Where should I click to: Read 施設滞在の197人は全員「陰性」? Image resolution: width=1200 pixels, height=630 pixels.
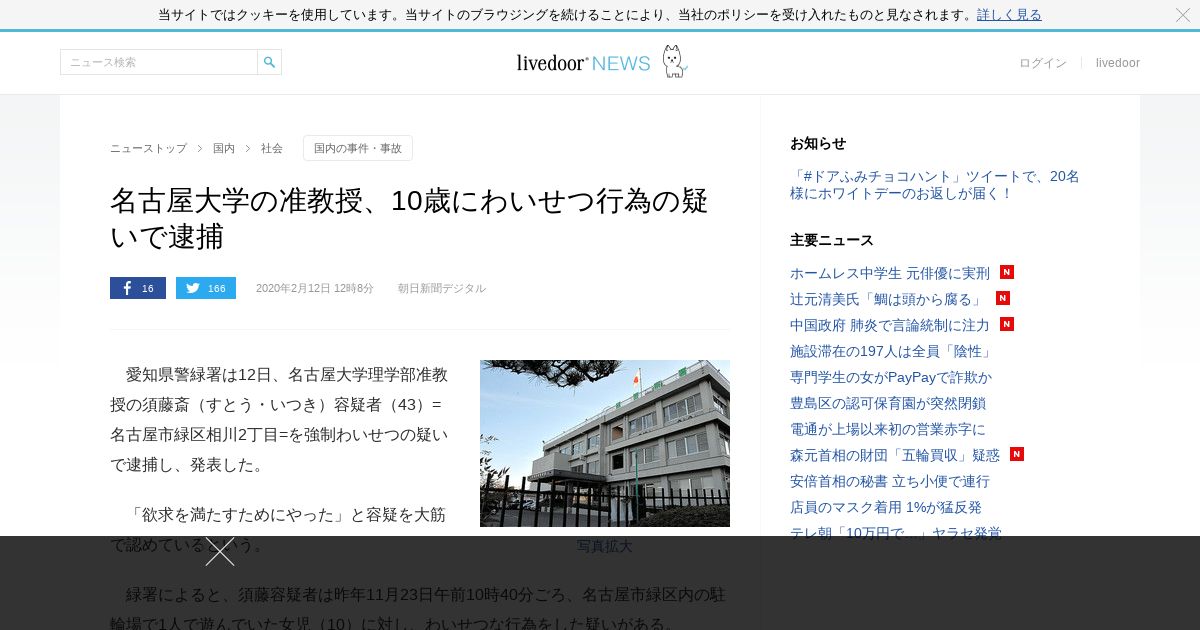(891, 351)
